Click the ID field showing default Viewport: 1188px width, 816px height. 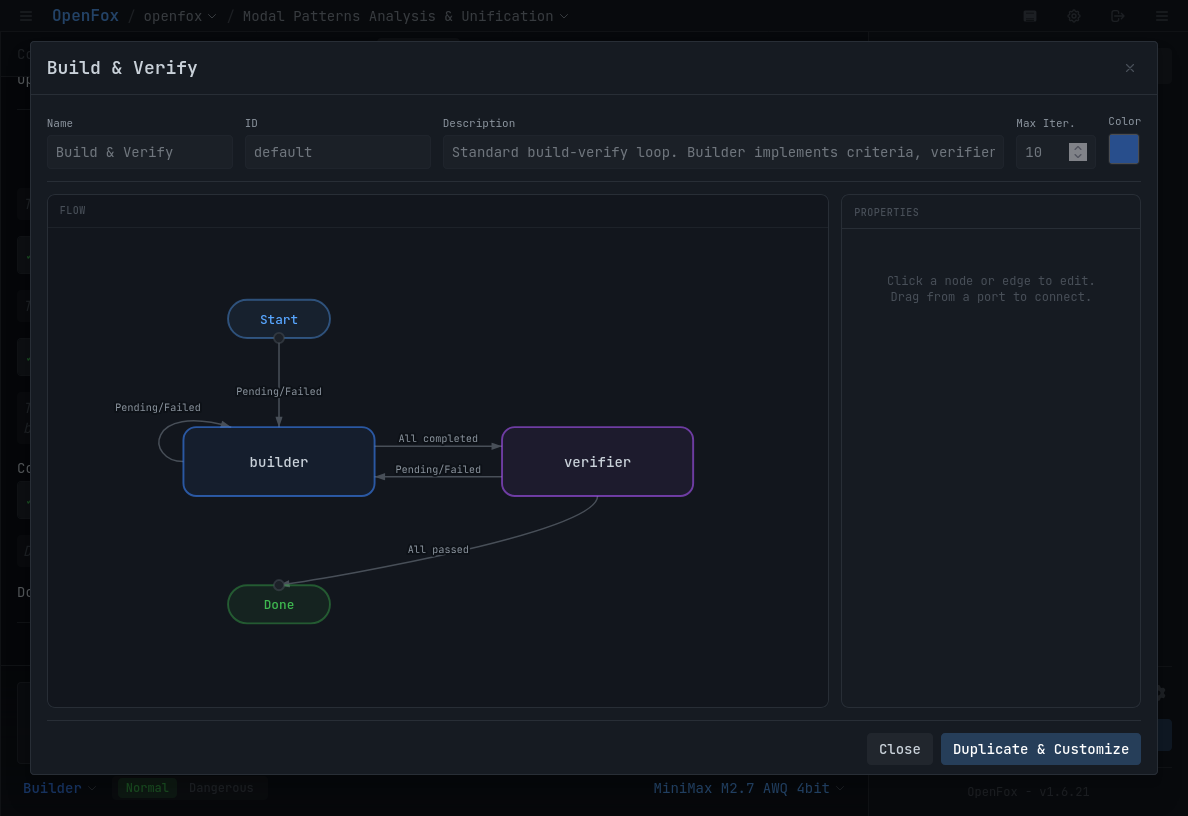tap(337, 152)
